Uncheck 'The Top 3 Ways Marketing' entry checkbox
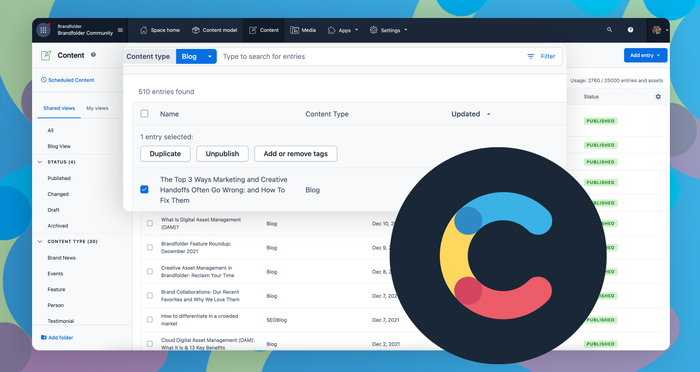 [144, 189]
